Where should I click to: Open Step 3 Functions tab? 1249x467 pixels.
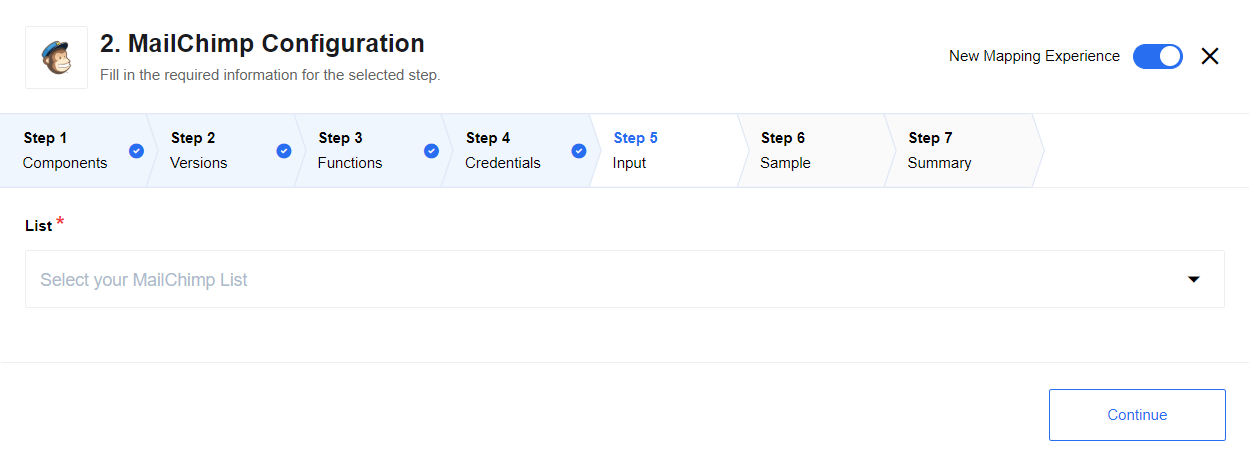tap(369, 150)
